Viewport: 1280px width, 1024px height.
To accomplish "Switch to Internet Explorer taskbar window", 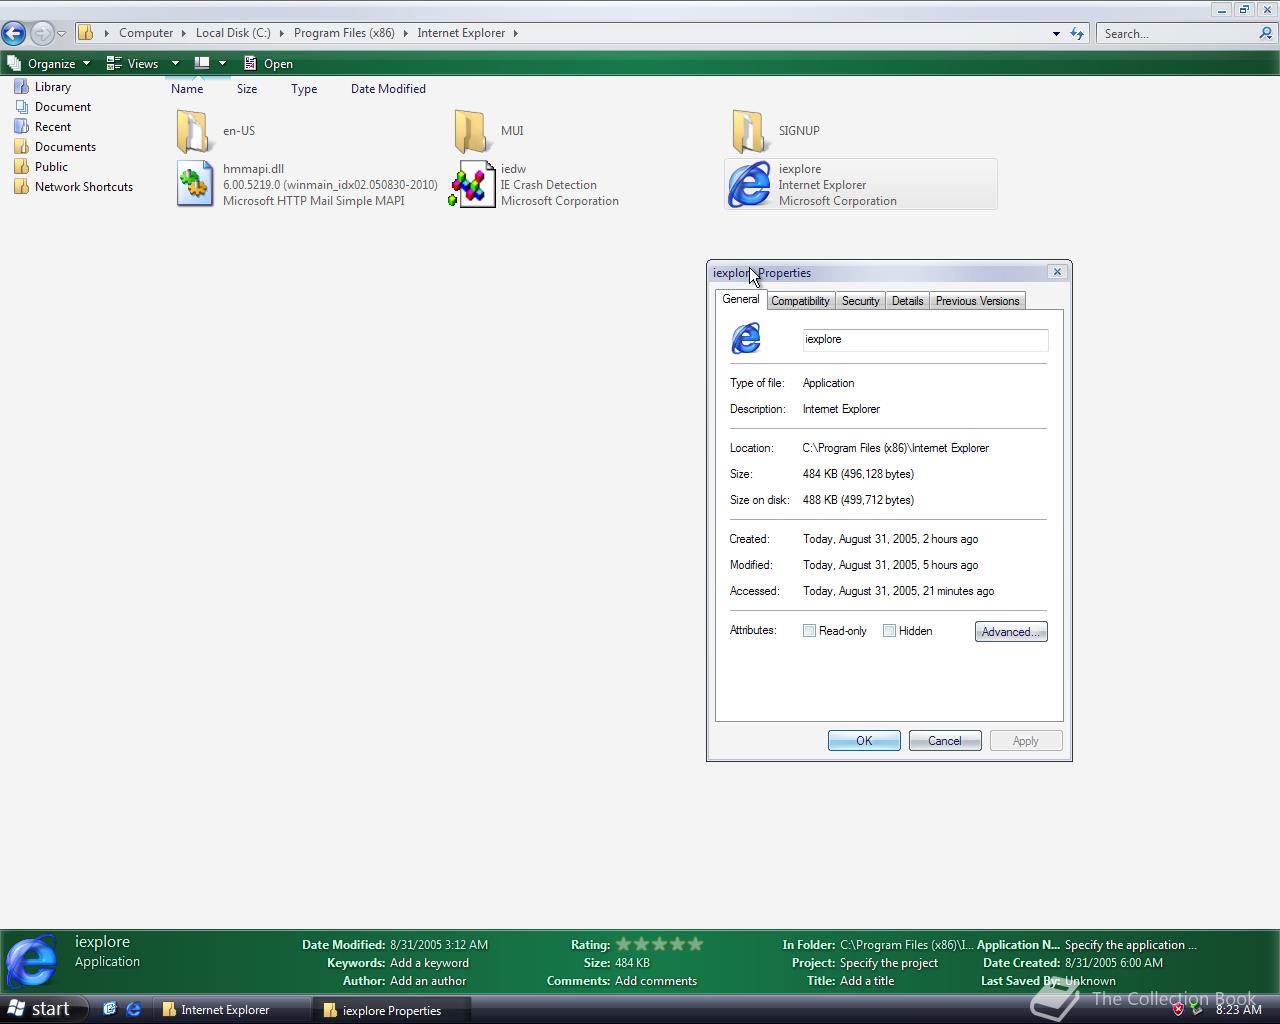I will [232, 1010].
